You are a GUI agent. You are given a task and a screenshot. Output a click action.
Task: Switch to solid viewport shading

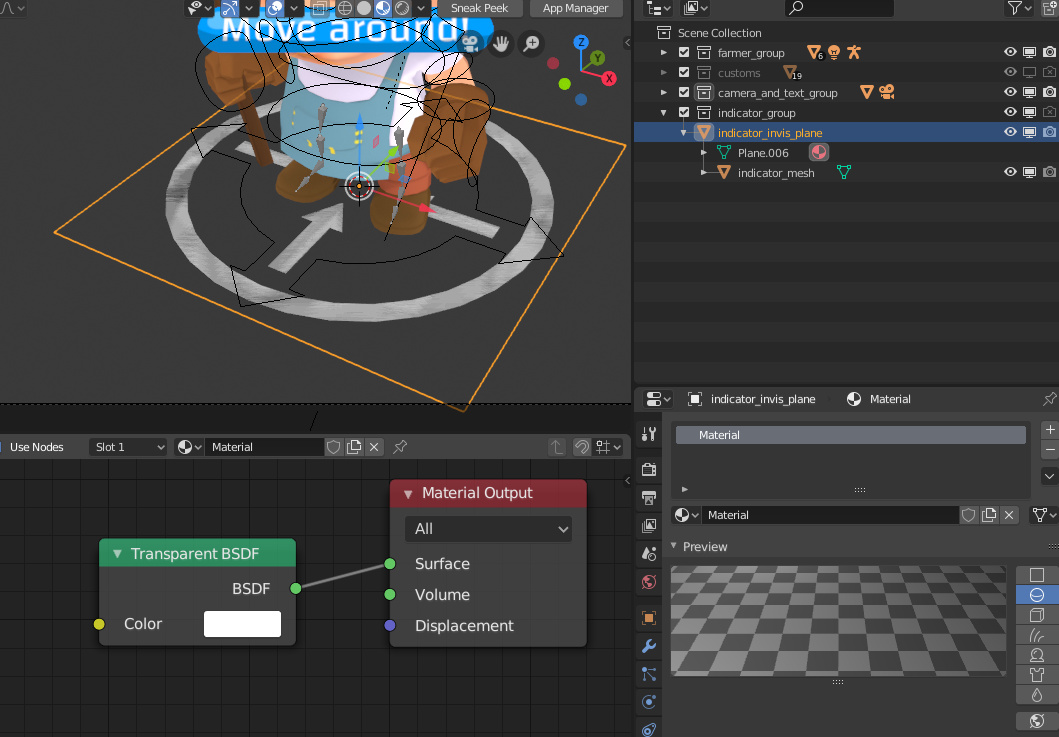point(363,8)
